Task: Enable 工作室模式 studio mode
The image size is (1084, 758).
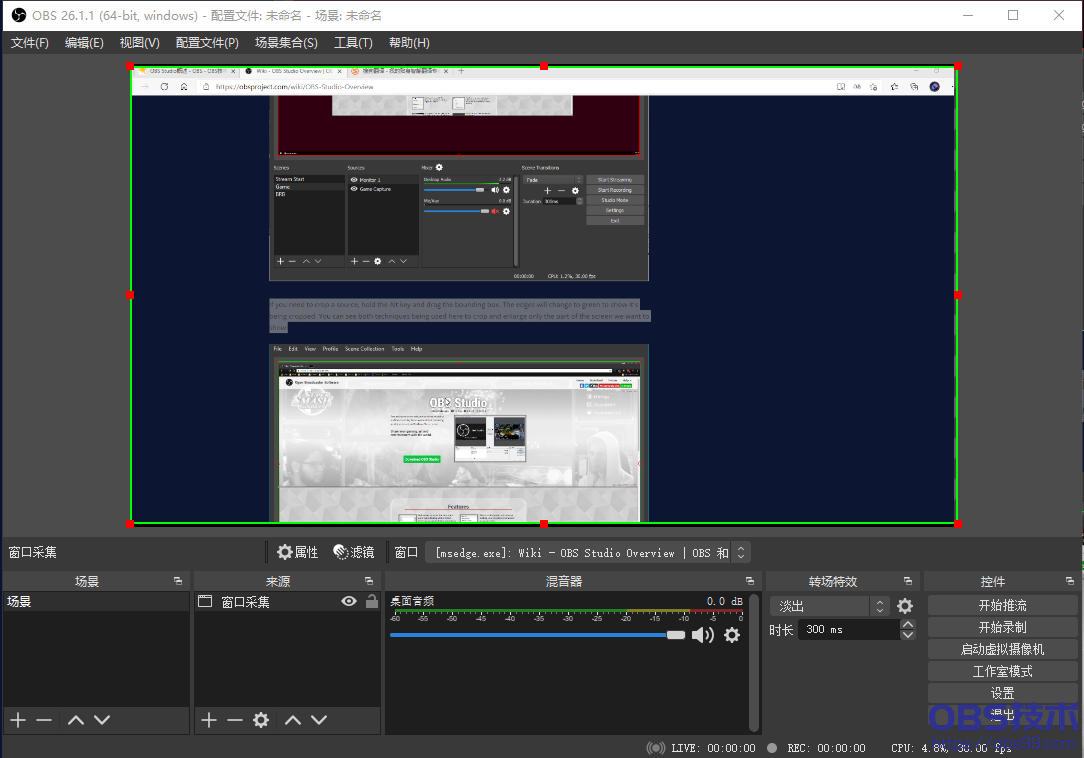Action: pyautogui.click(x=1002, y=672)
